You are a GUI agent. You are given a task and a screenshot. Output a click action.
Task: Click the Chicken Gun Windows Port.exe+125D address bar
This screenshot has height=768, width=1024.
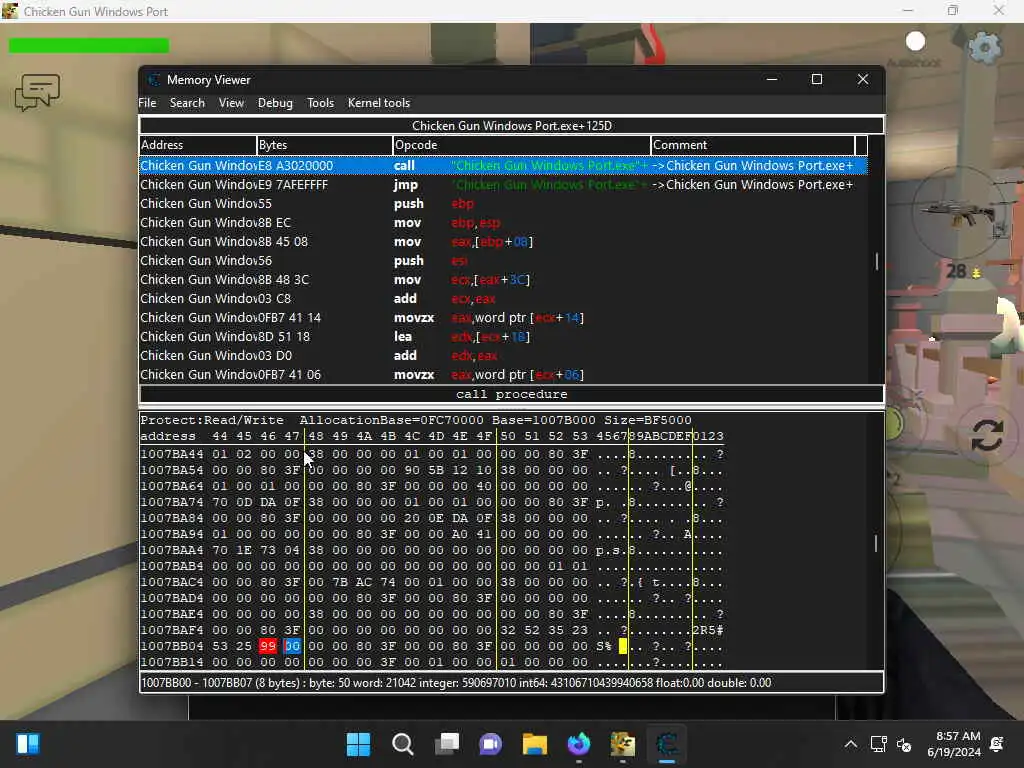(511, 125)
